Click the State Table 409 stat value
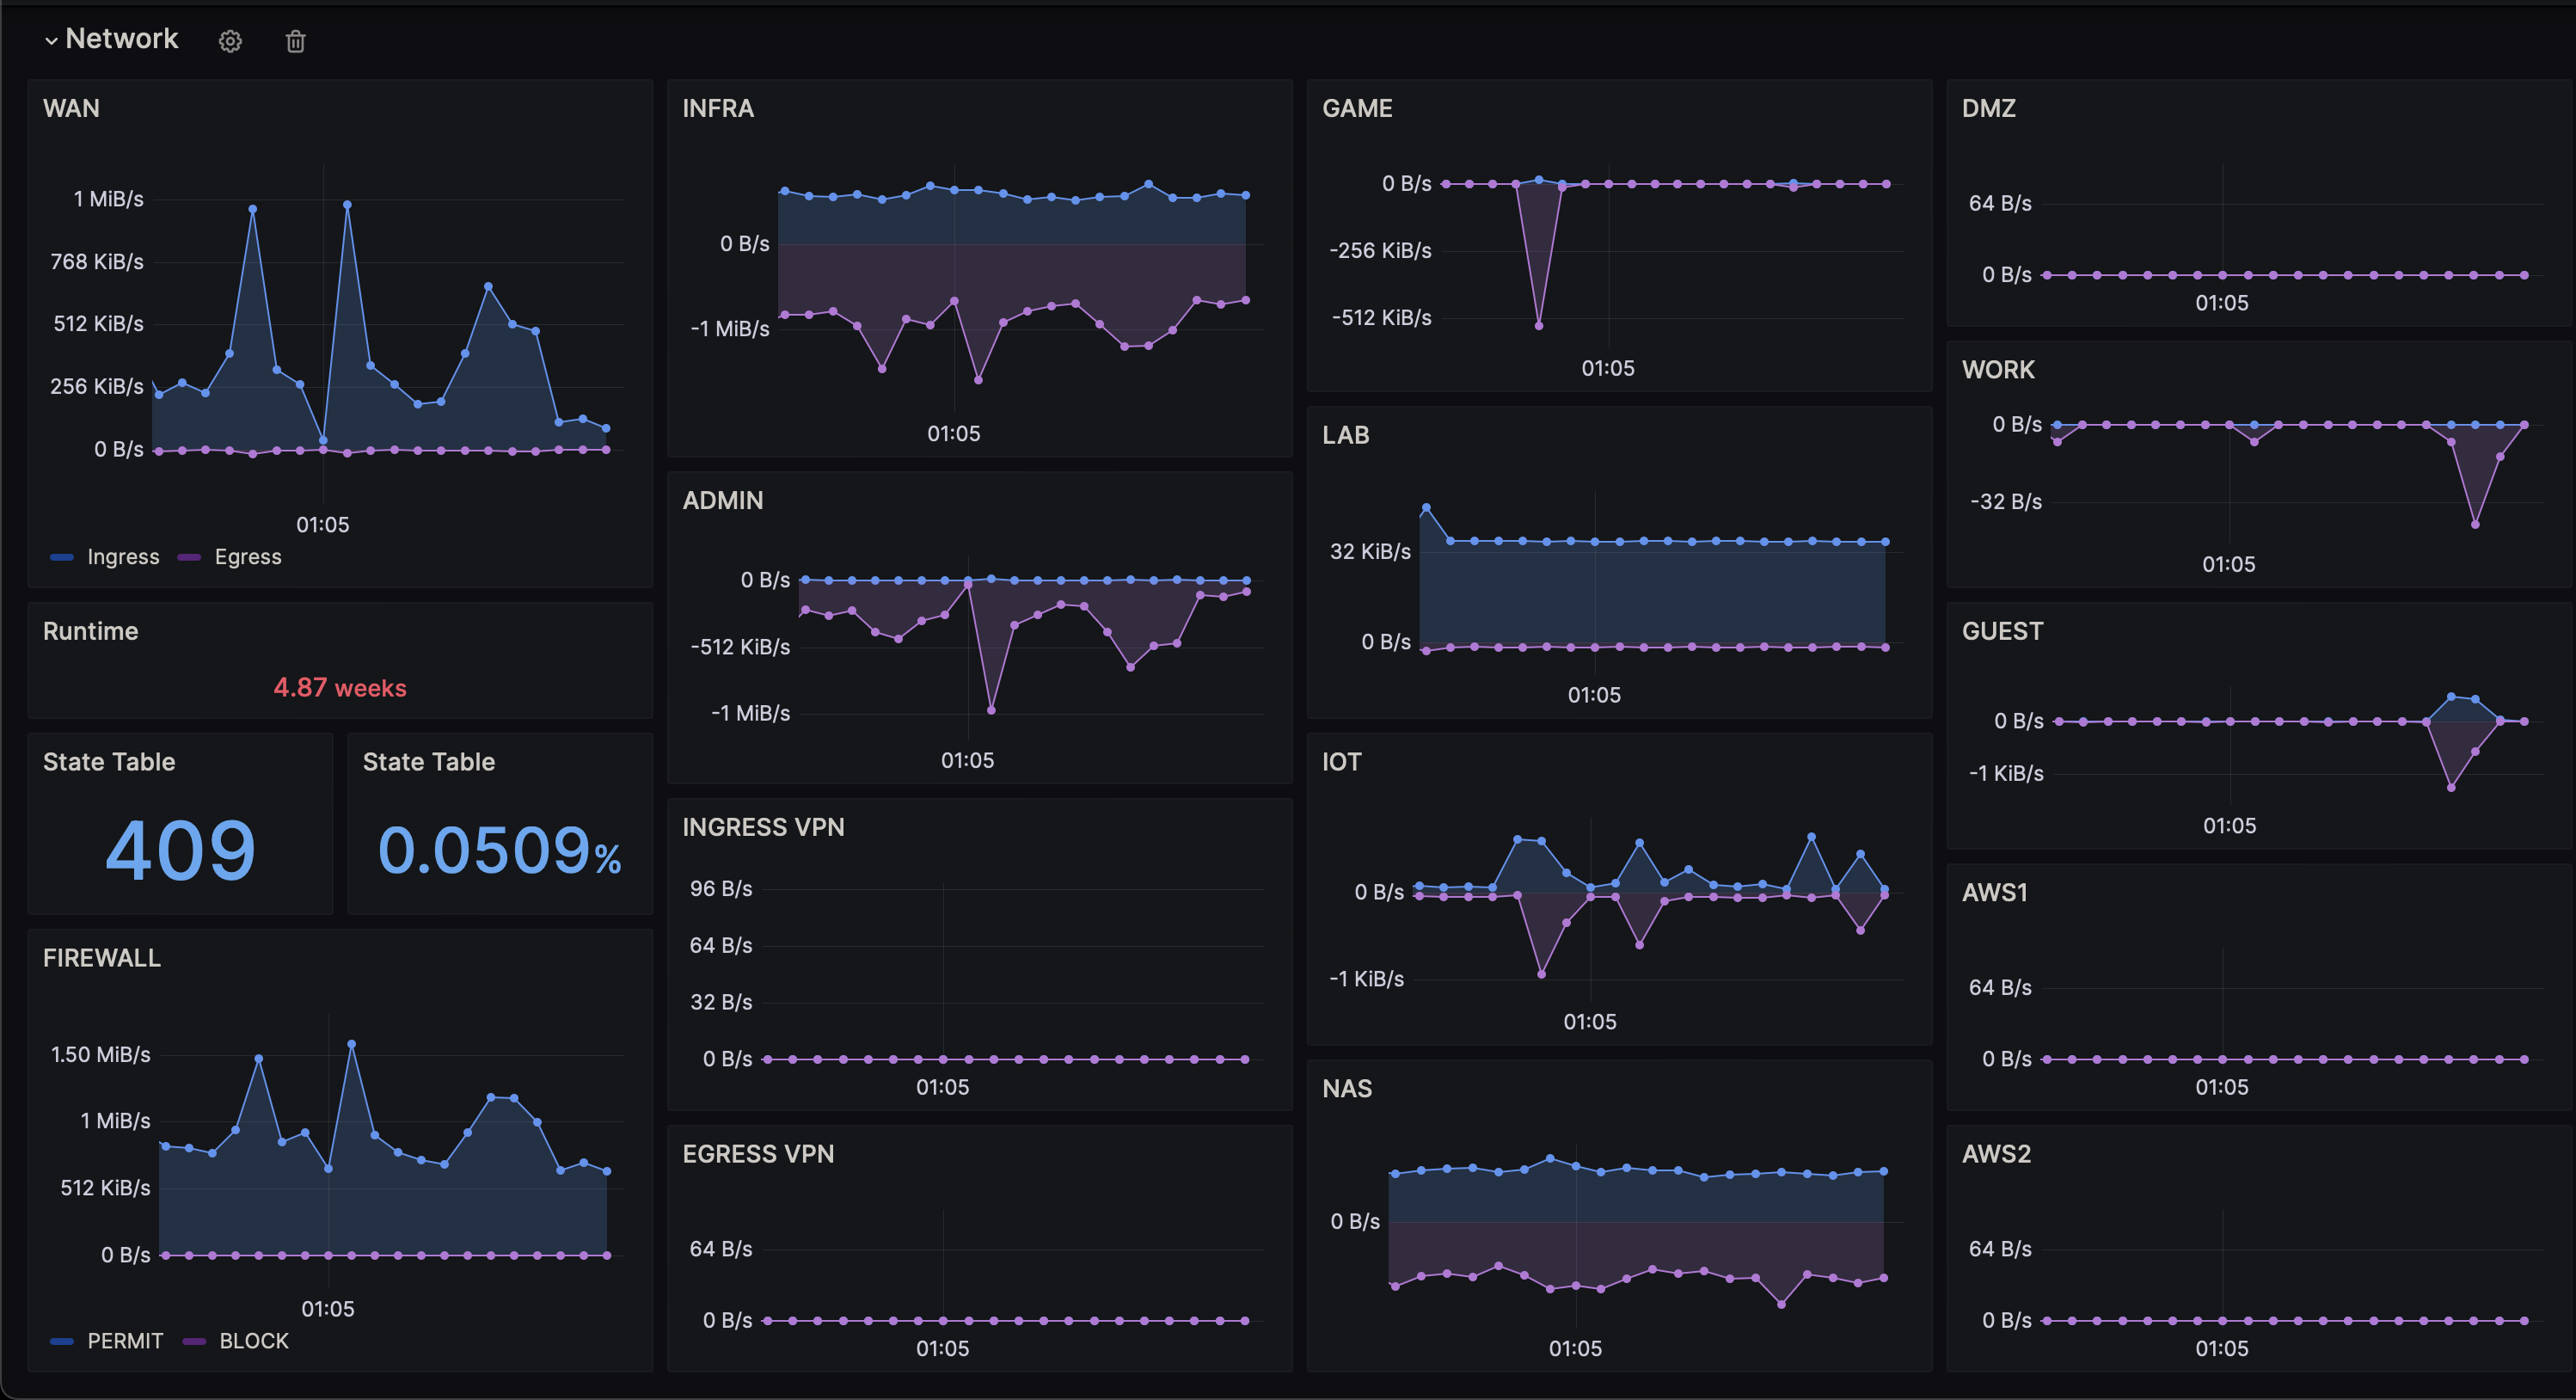Image resolution: width=2576 pixels, height=1400 pixels. point(181,850)
